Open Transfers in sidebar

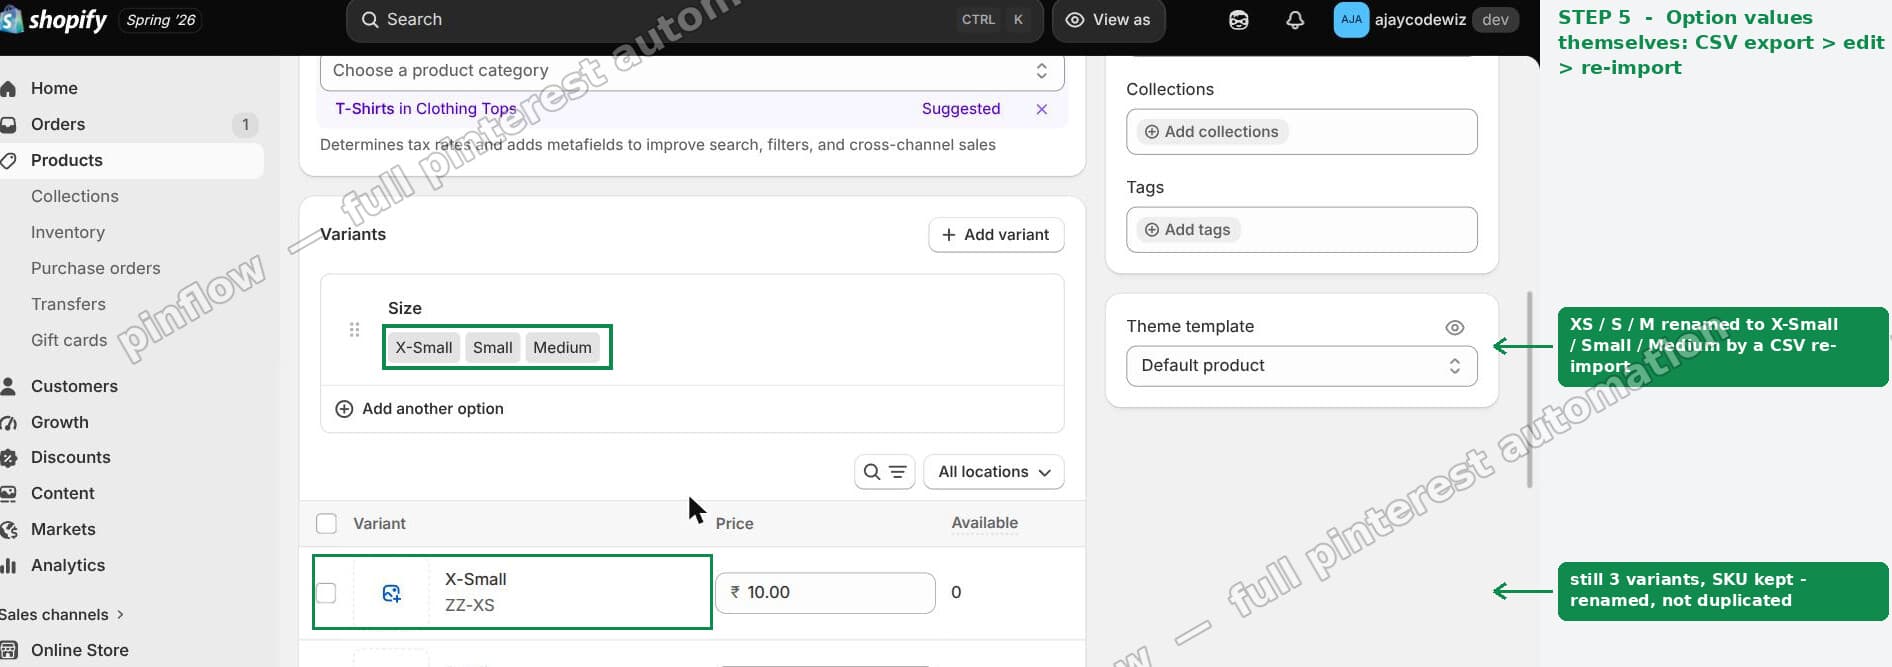point(68,305)
